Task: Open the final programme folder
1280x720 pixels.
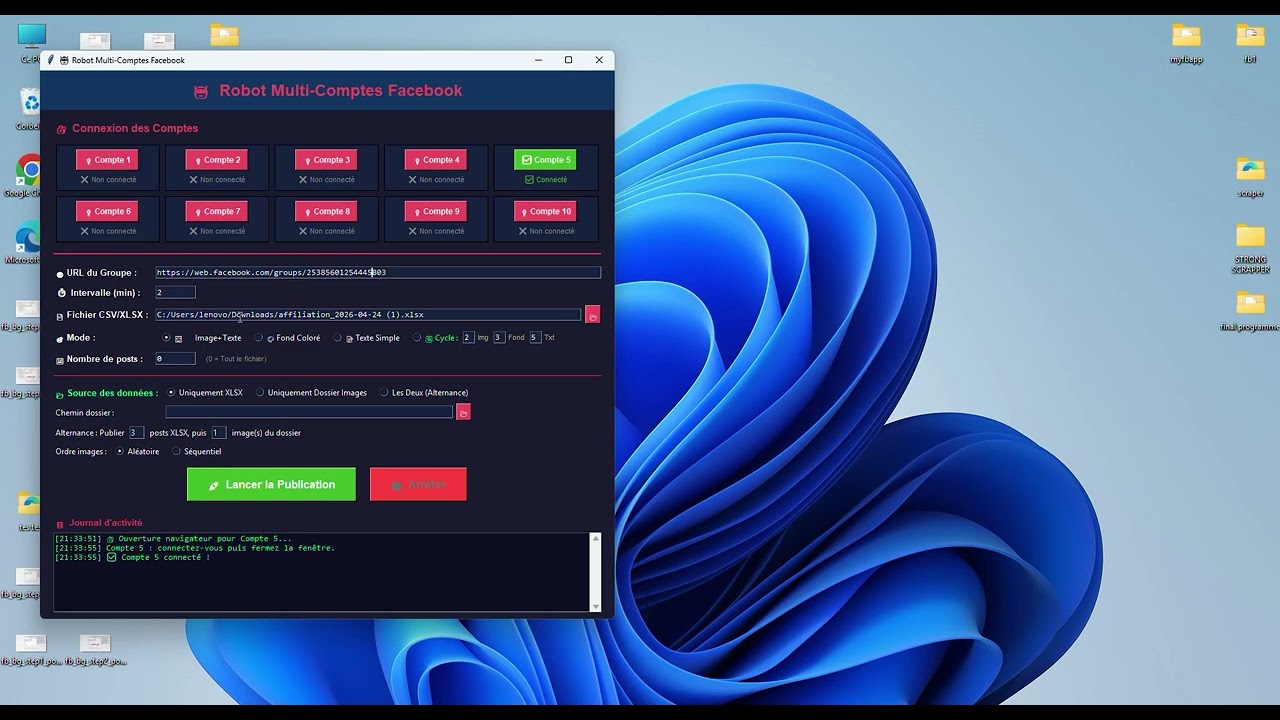Action: [x=1250, y=311]
